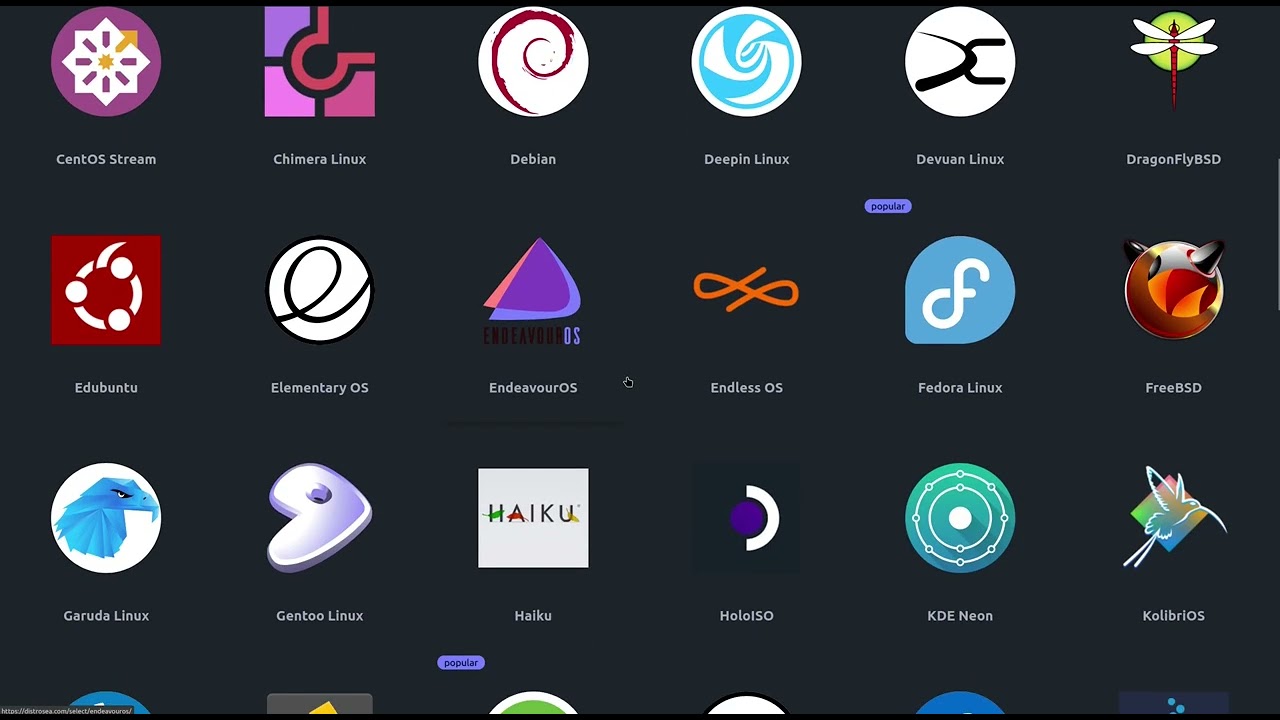Click the page vertical scrollbar thumb
The width and height of the screenshot is (1280, 720).
[1277, 236]
